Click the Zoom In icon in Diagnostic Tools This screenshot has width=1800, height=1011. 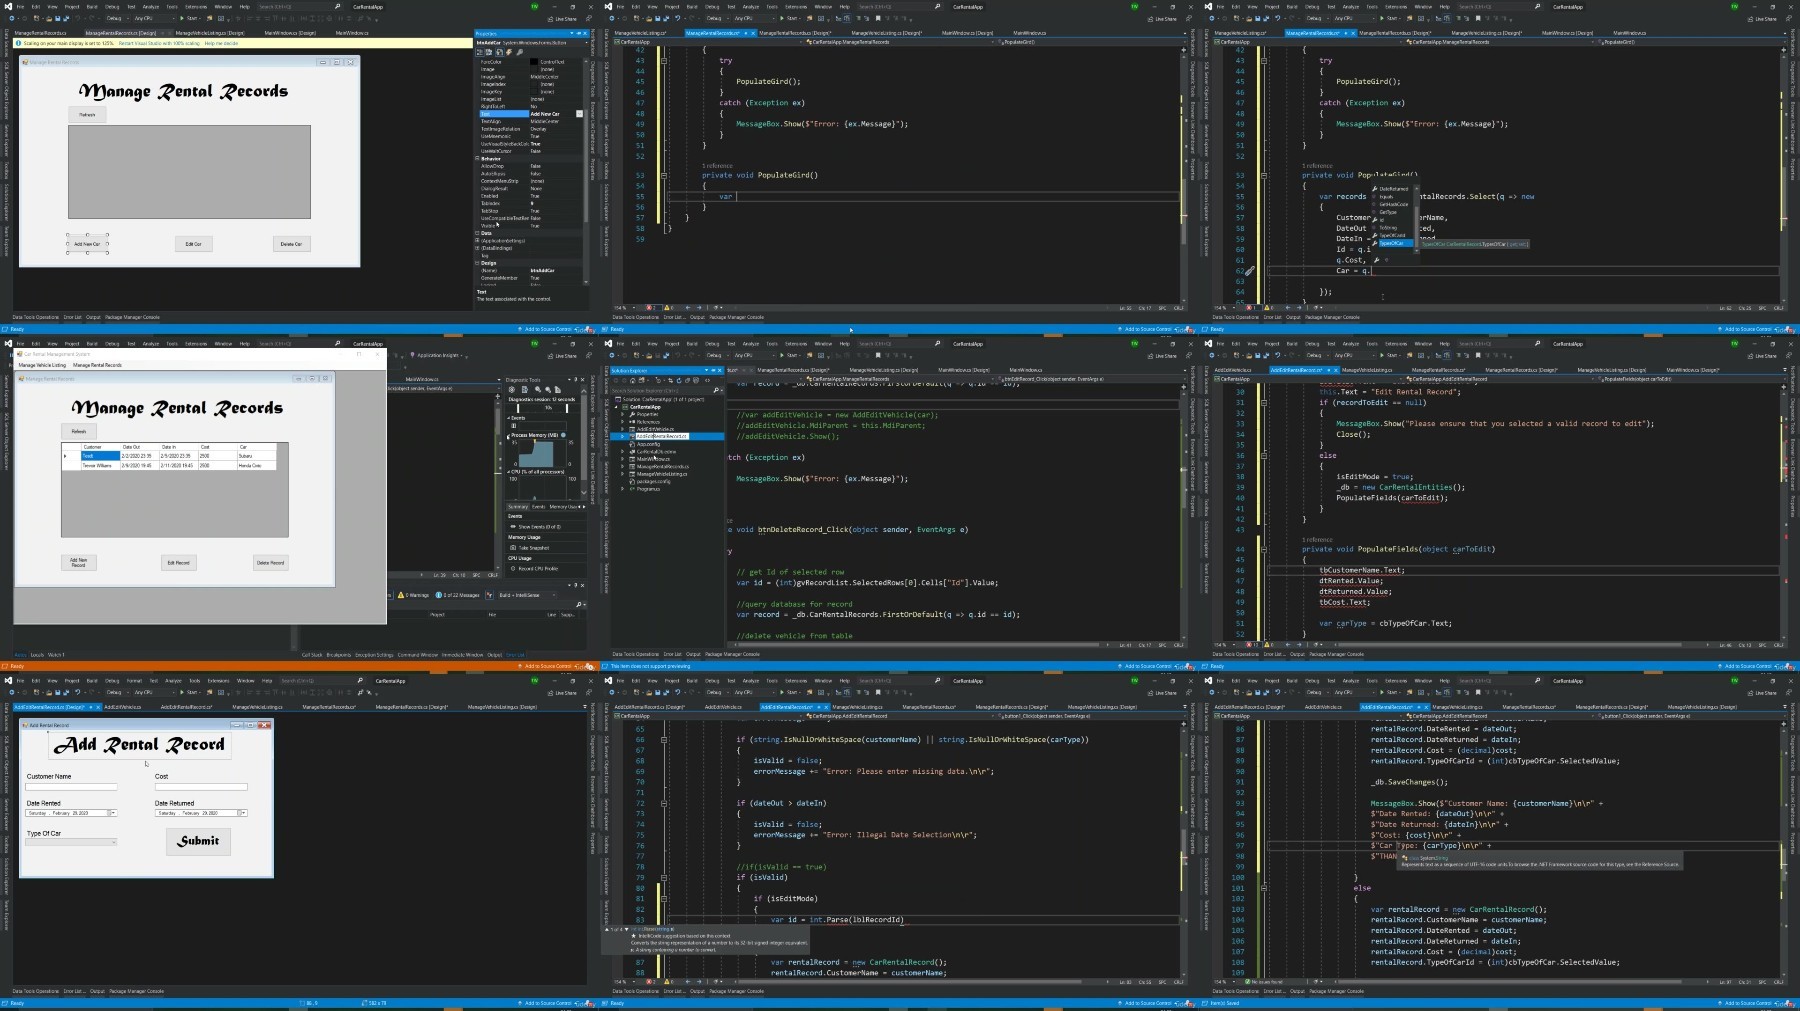(x=537, y=390)
